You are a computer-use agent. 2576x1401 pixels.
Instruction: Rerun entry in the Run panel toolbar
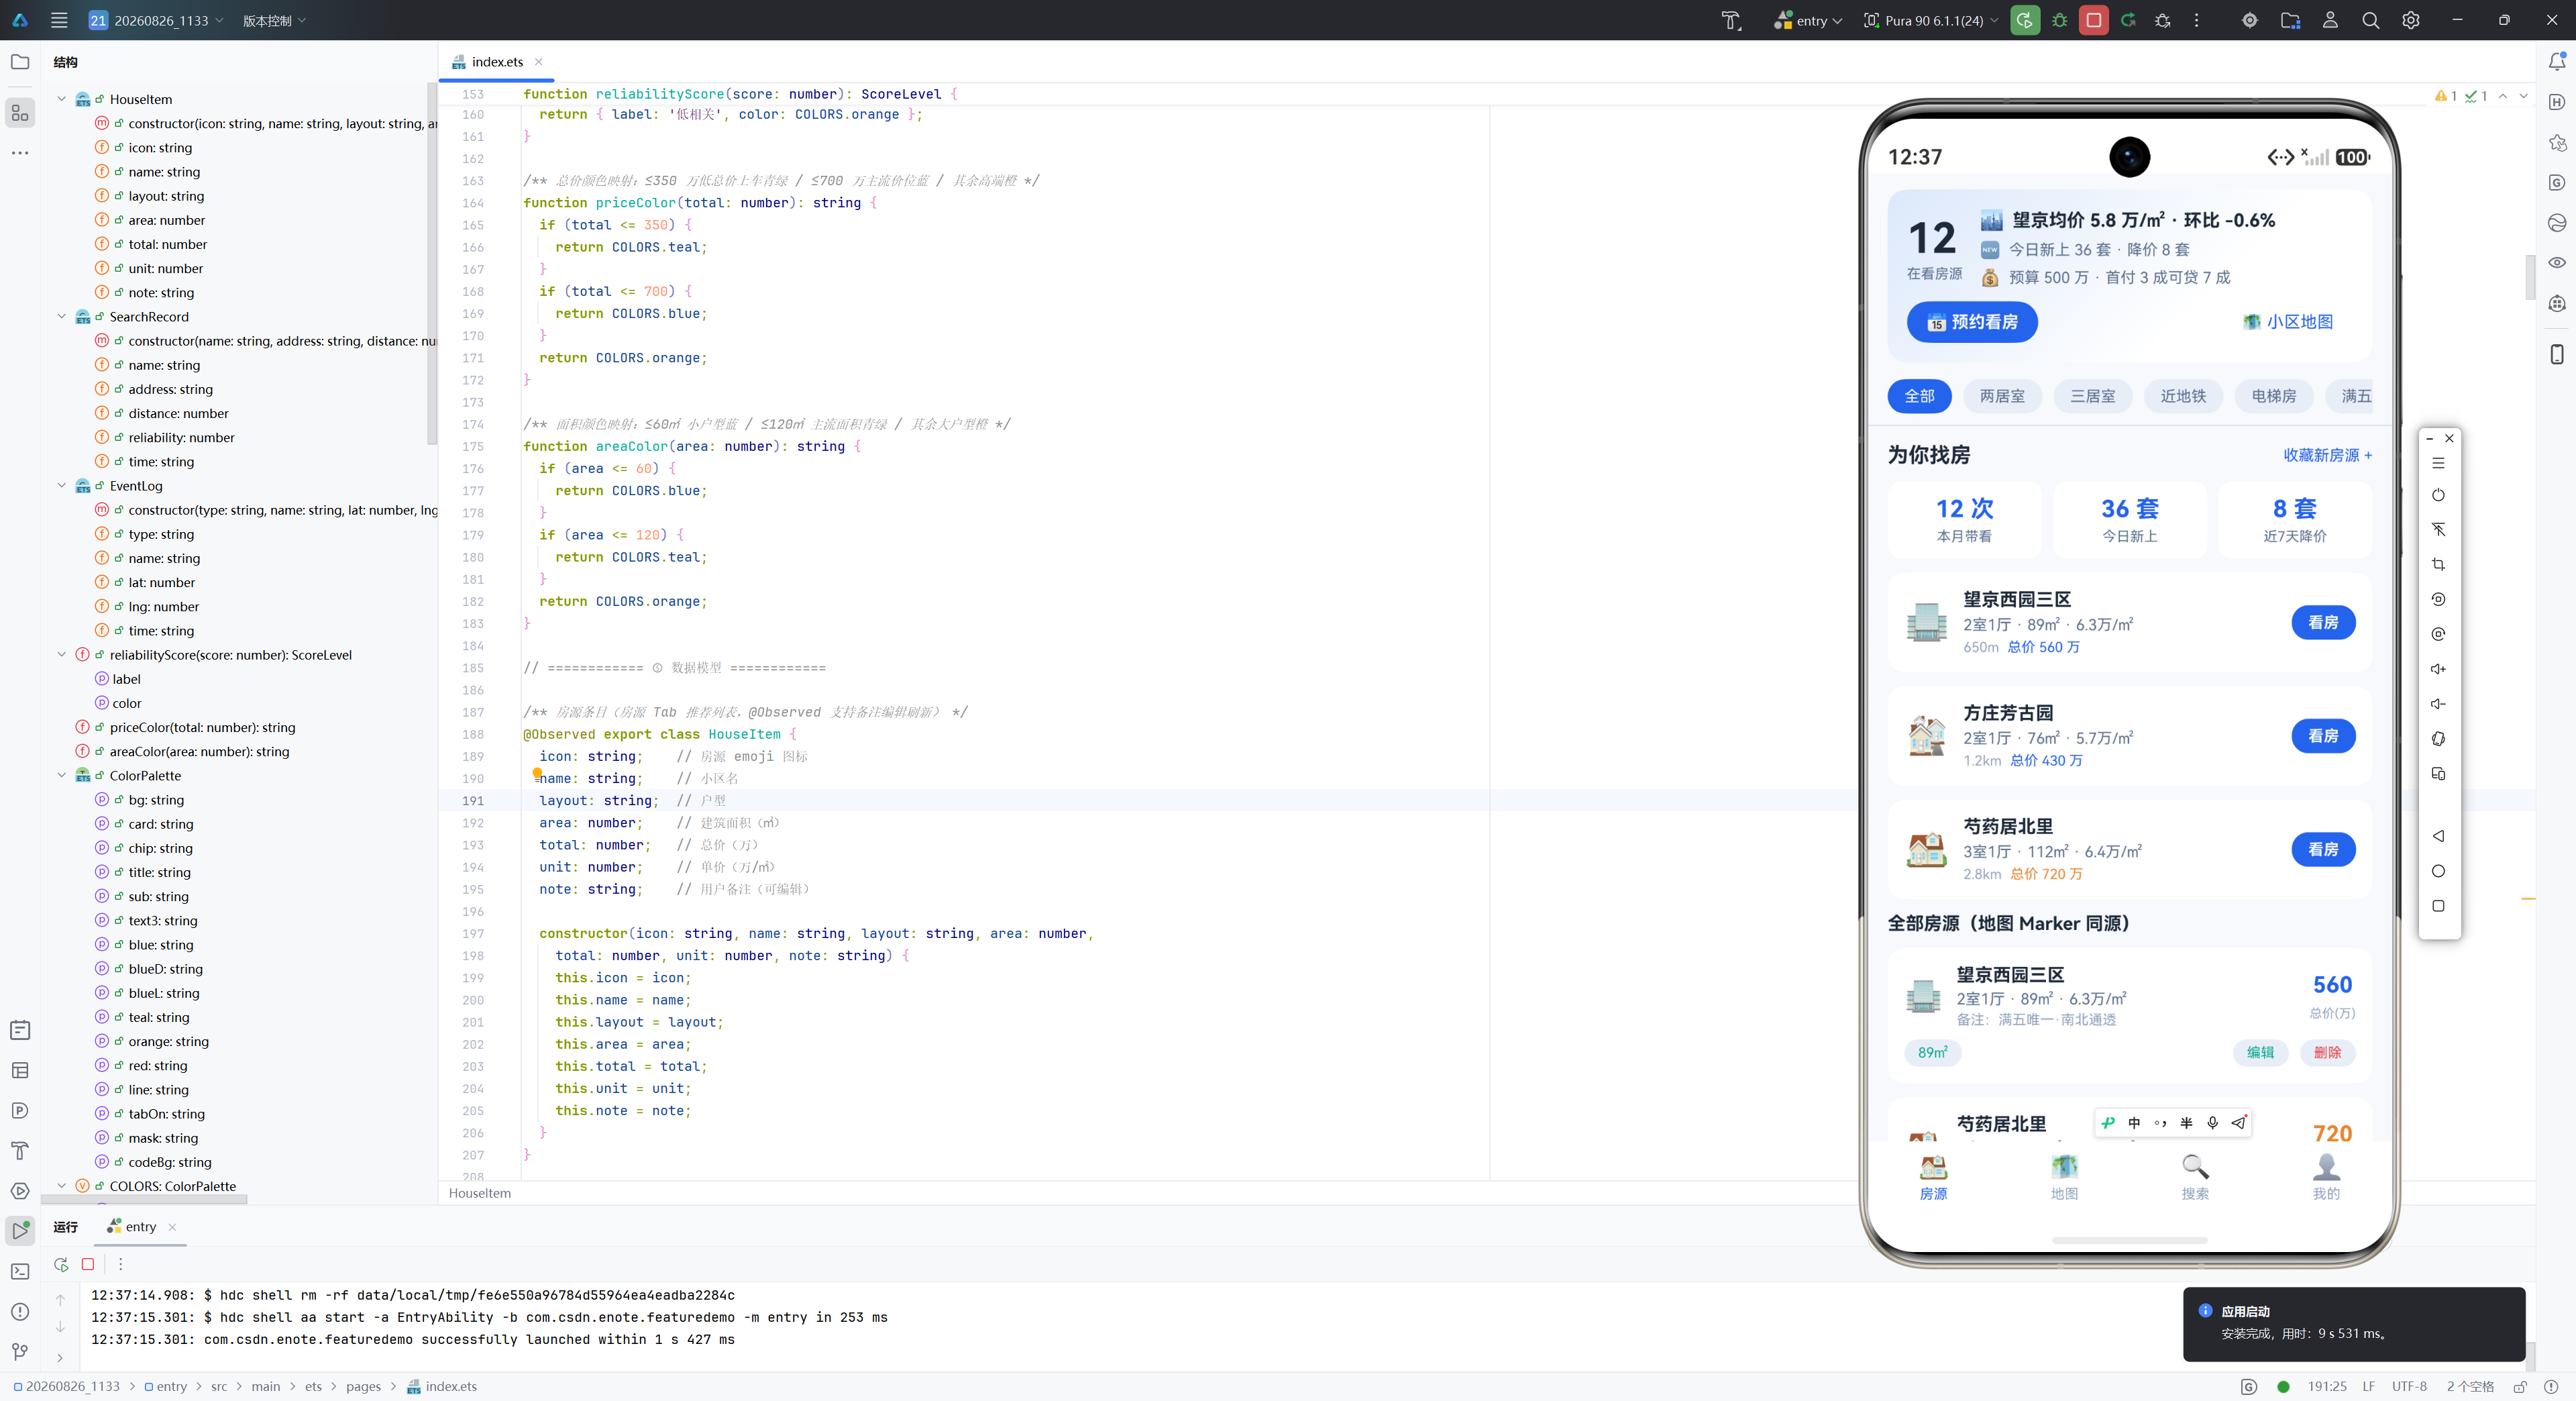pyautogui.click(x=61, y=1265)
